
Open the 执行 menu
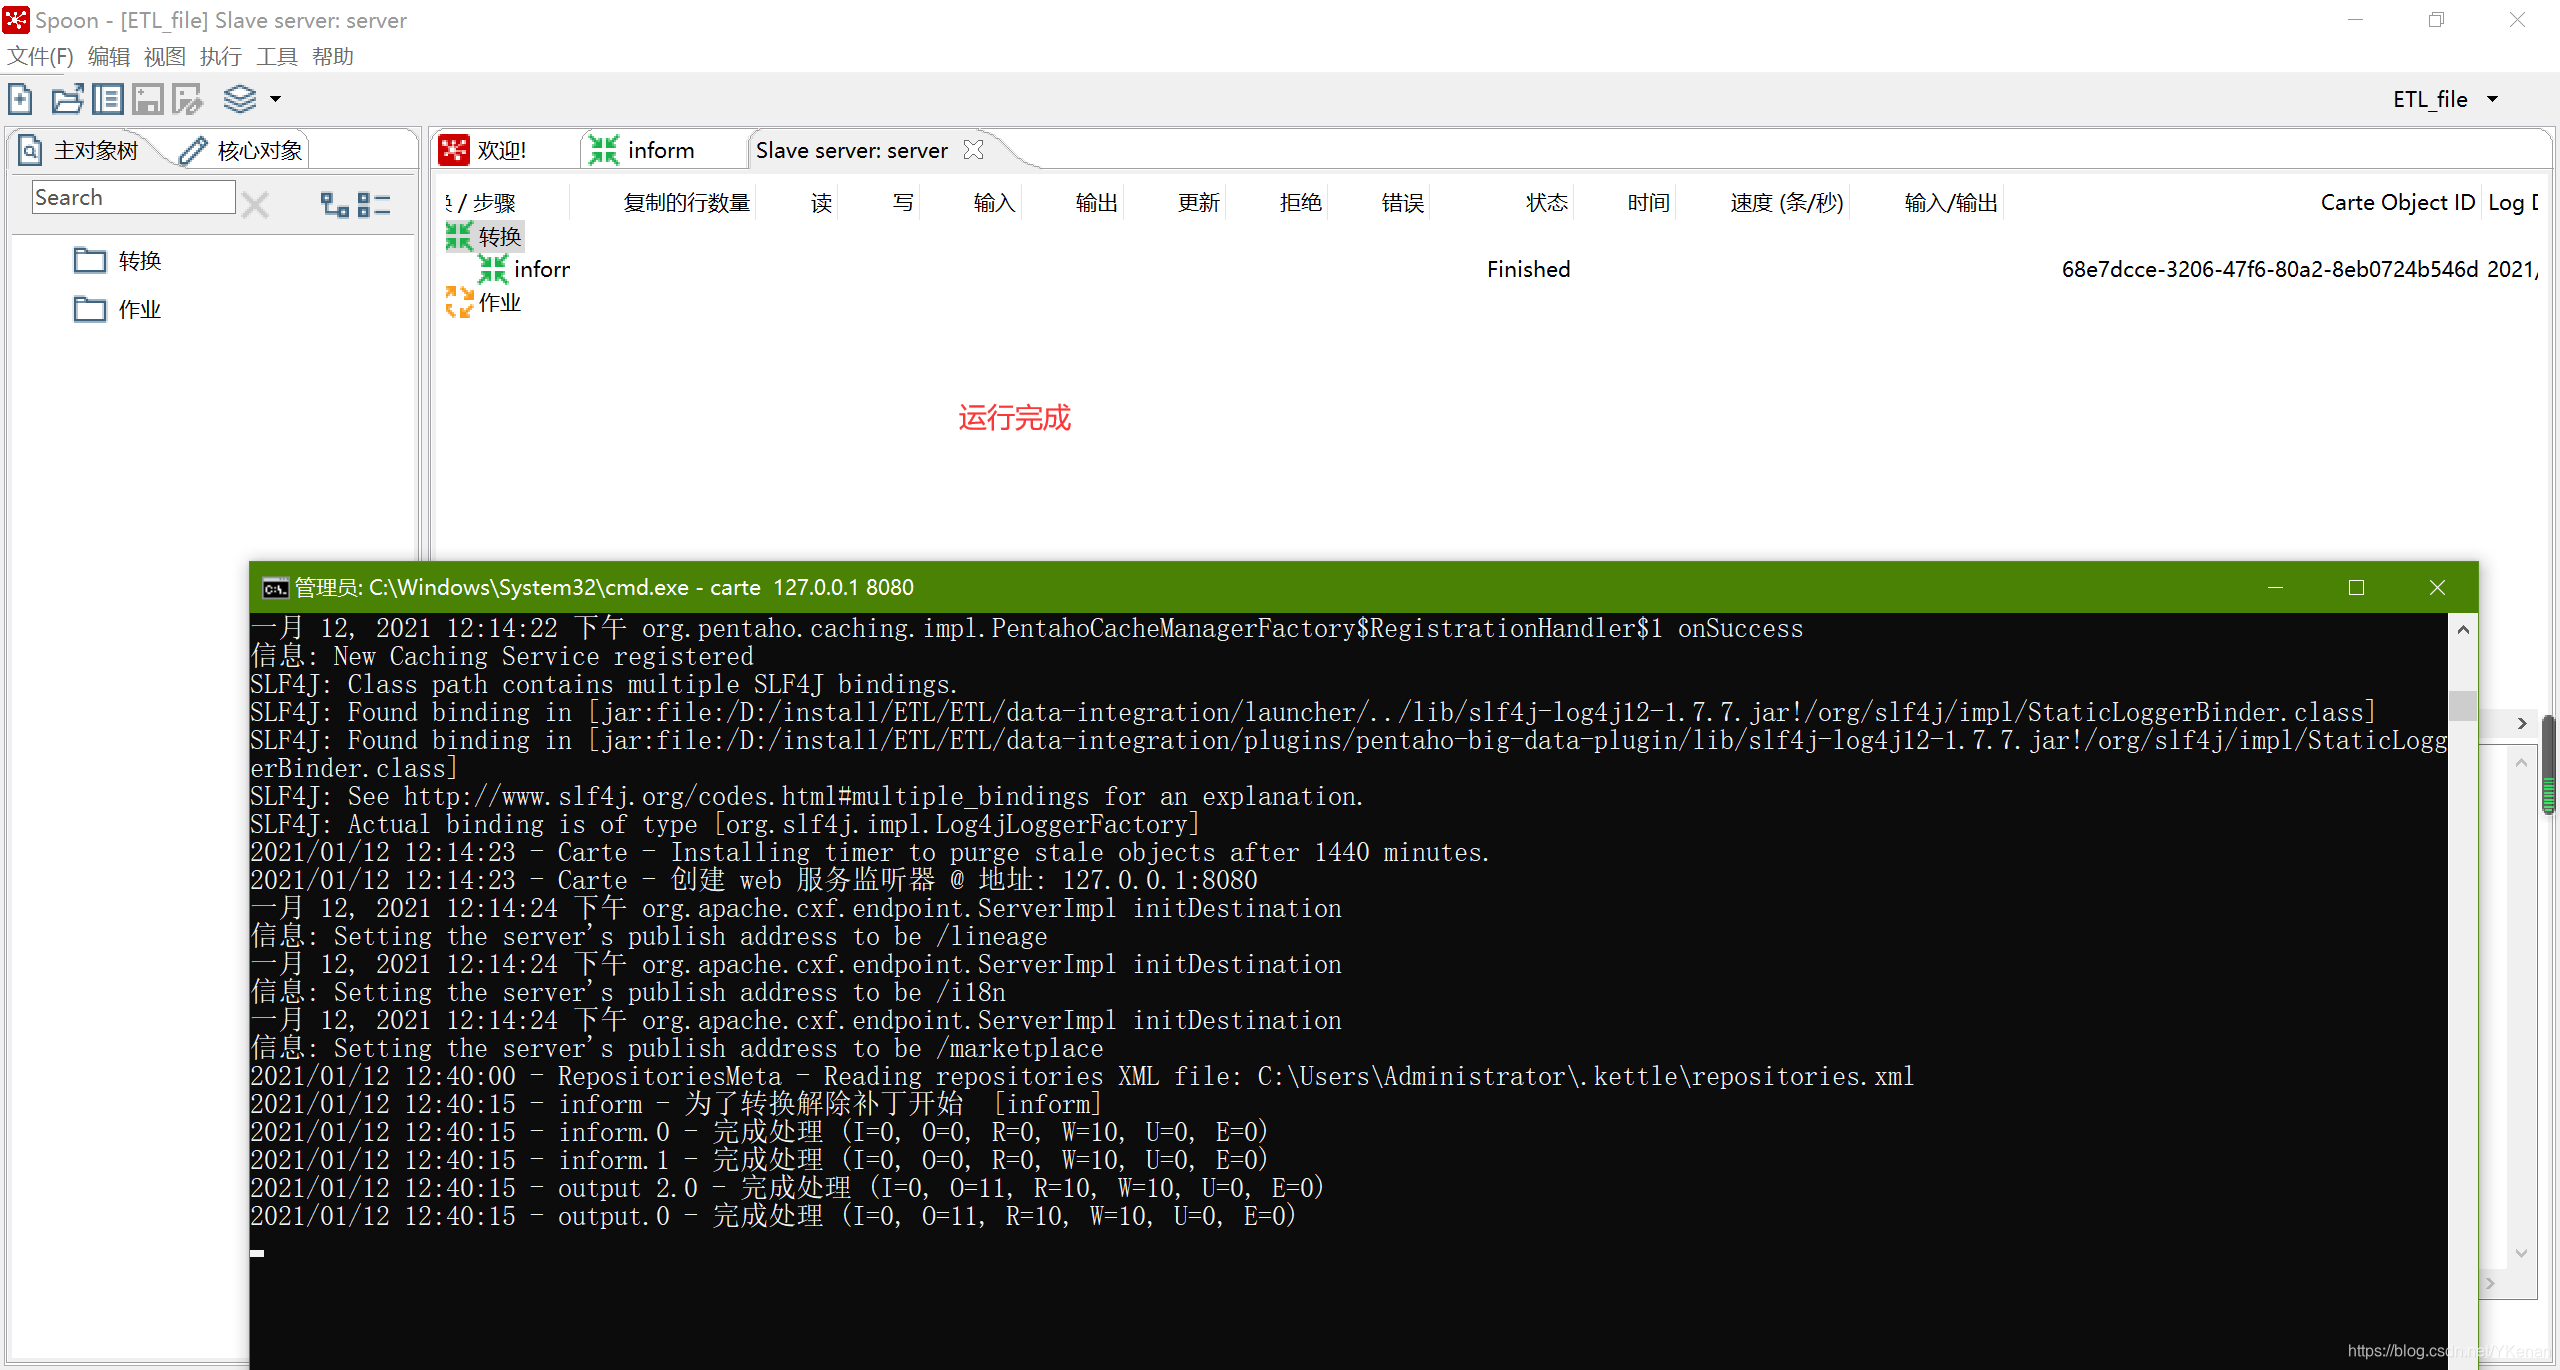pos(221,56)
